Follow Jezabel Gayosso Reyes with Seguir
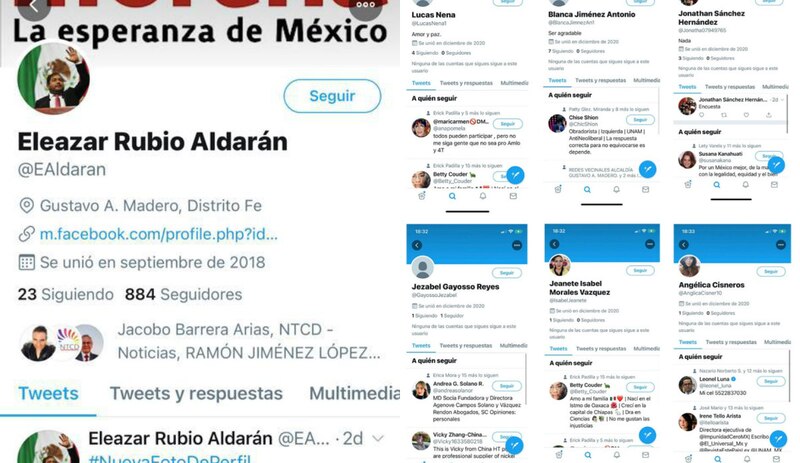This screenshot has height=463, width=800. coord(507,273)
